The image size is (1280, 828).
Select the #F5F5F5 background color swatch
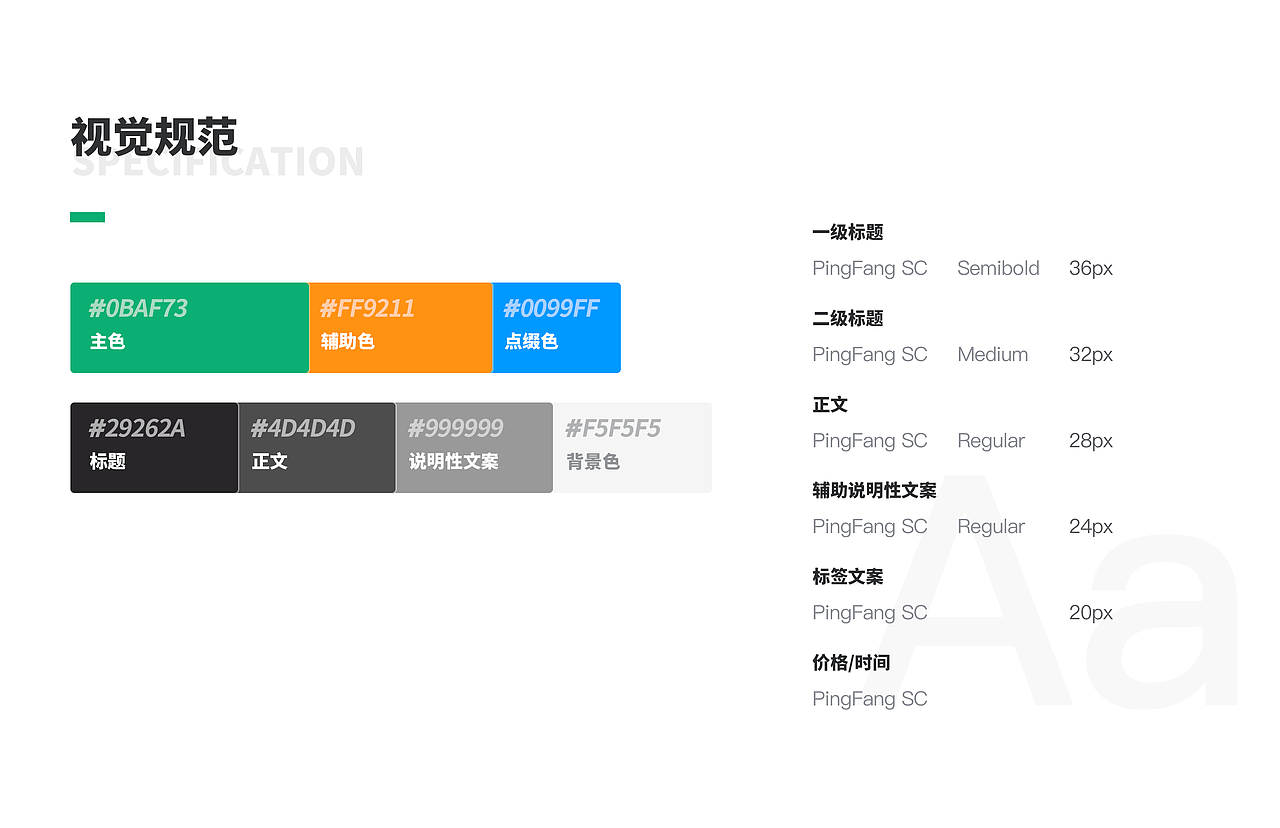[632, 447]
